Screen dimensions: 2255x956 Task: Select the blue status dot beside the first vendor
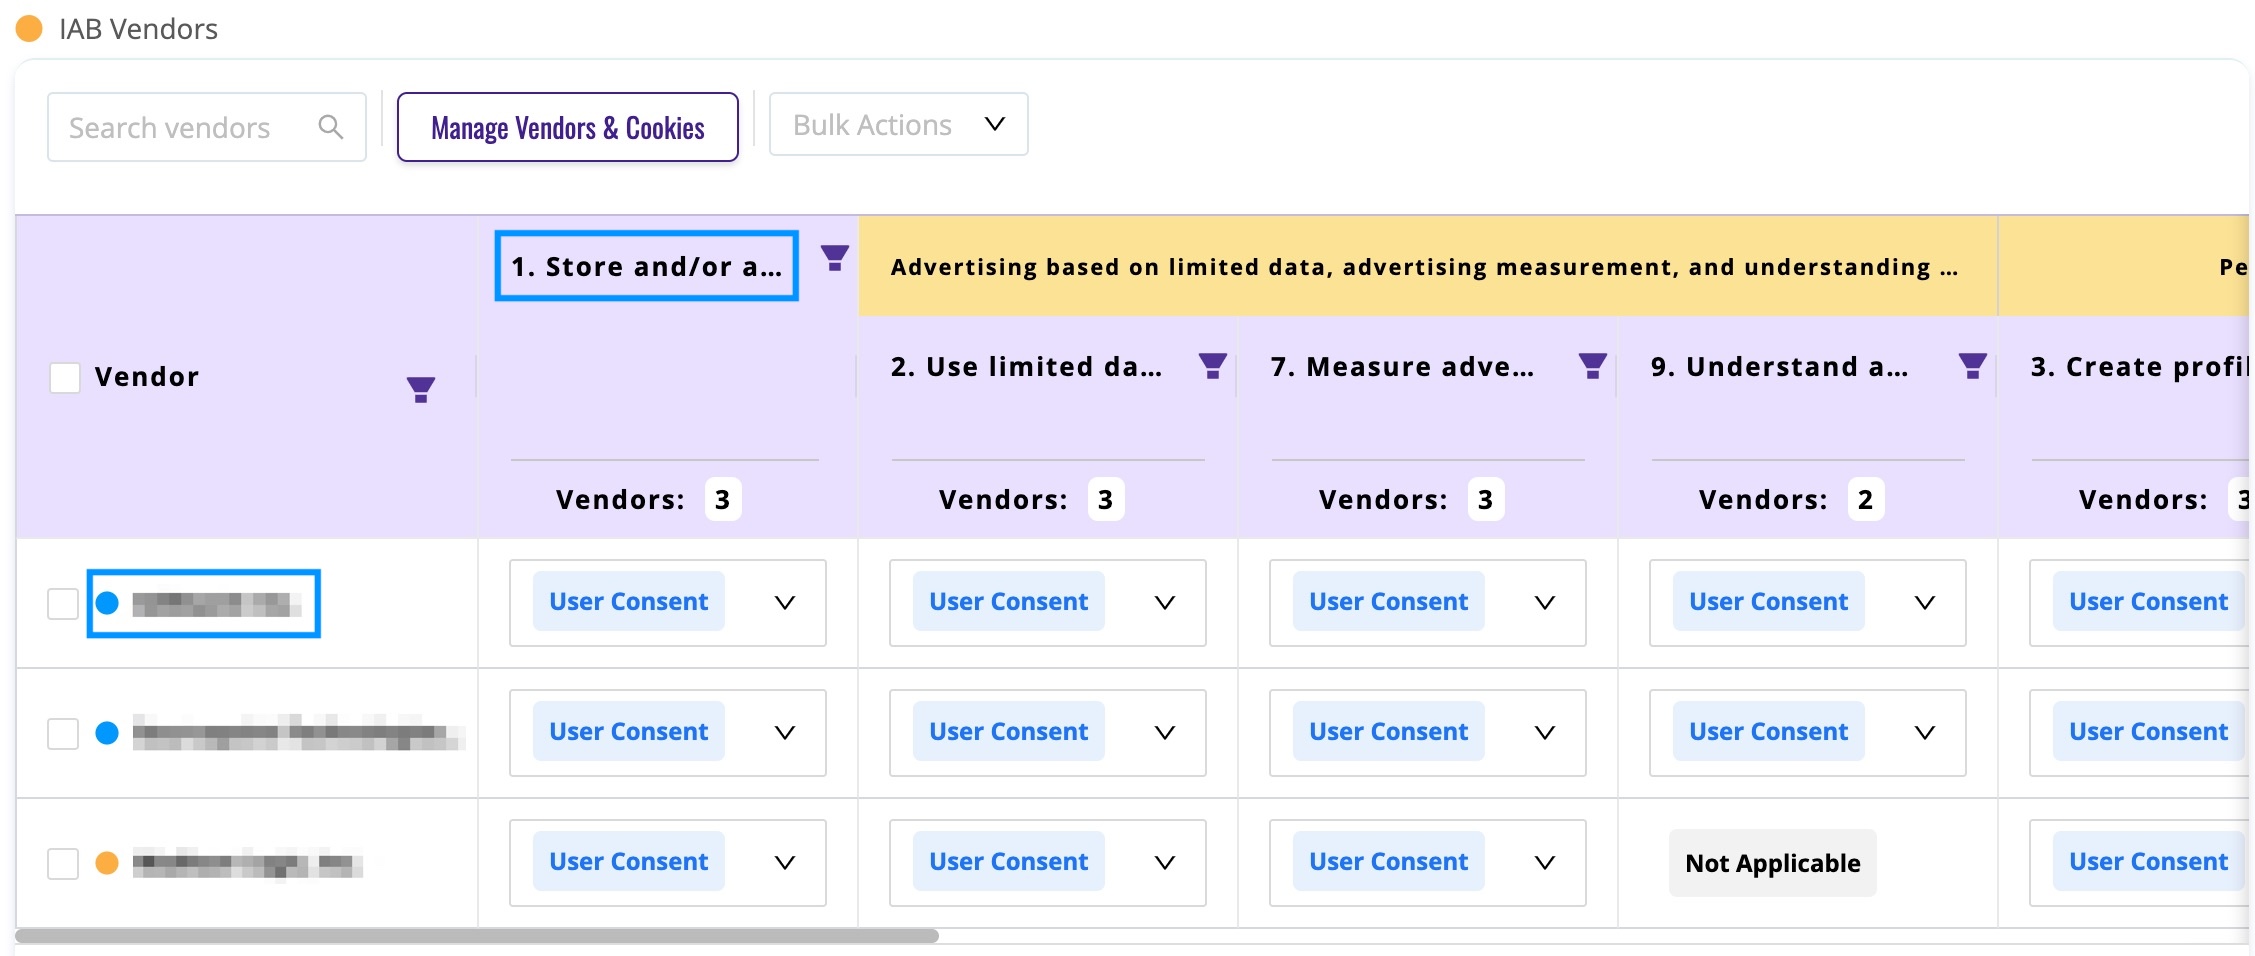point(110,603)
